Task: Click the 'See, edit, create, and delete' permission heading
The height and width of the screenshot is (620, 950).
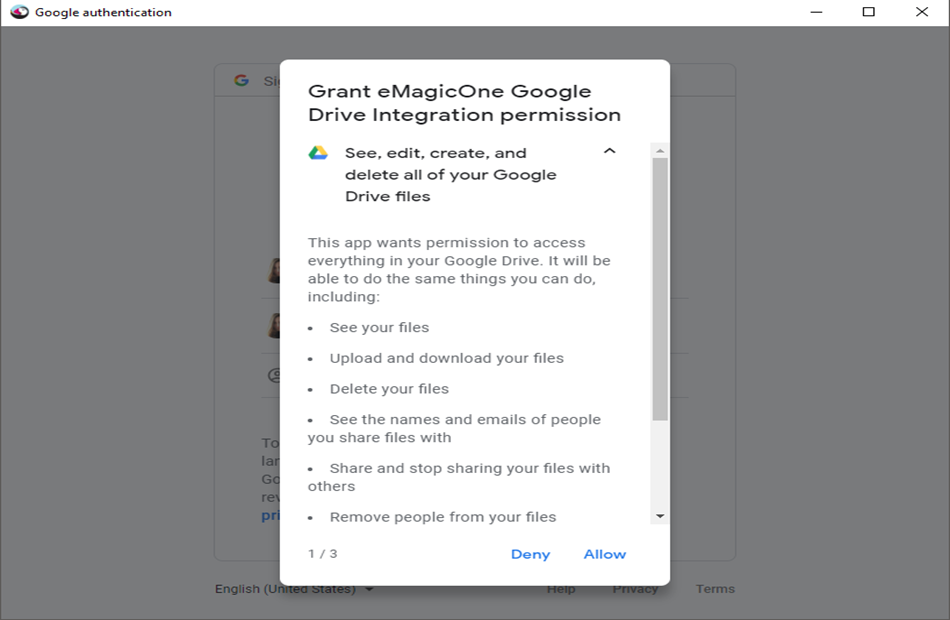Action: point(451,175)
